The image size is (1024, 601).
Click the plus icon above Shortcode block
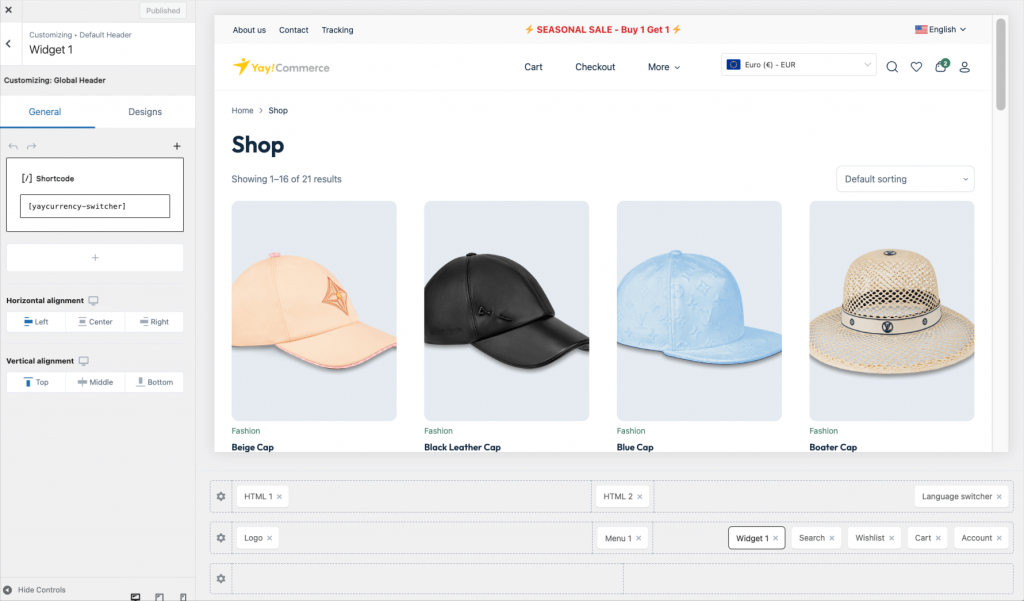tap(177, 147)
